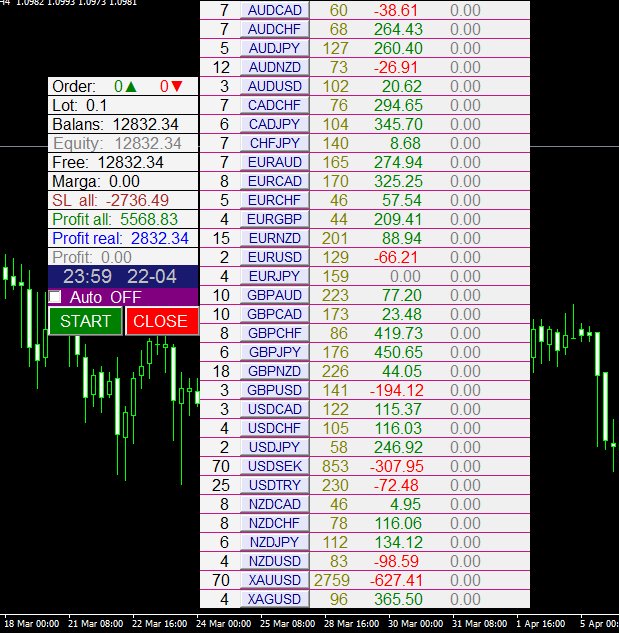Click the red sell orders down arrow
The width and height of the screenshot is (619, 633).
[177, 86]
